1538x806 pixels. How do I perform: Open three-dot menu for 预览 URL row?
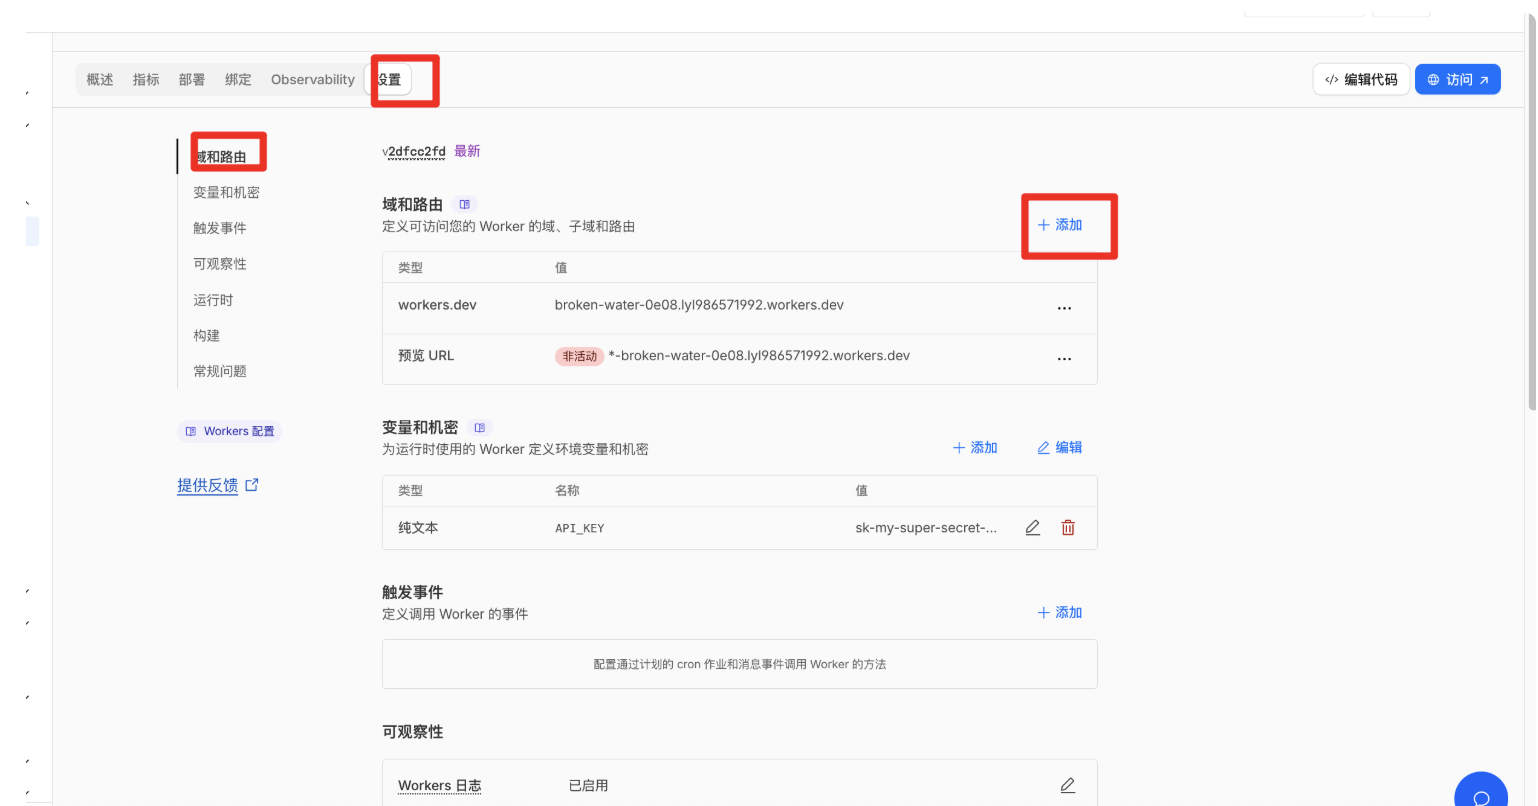(1064, 358)
